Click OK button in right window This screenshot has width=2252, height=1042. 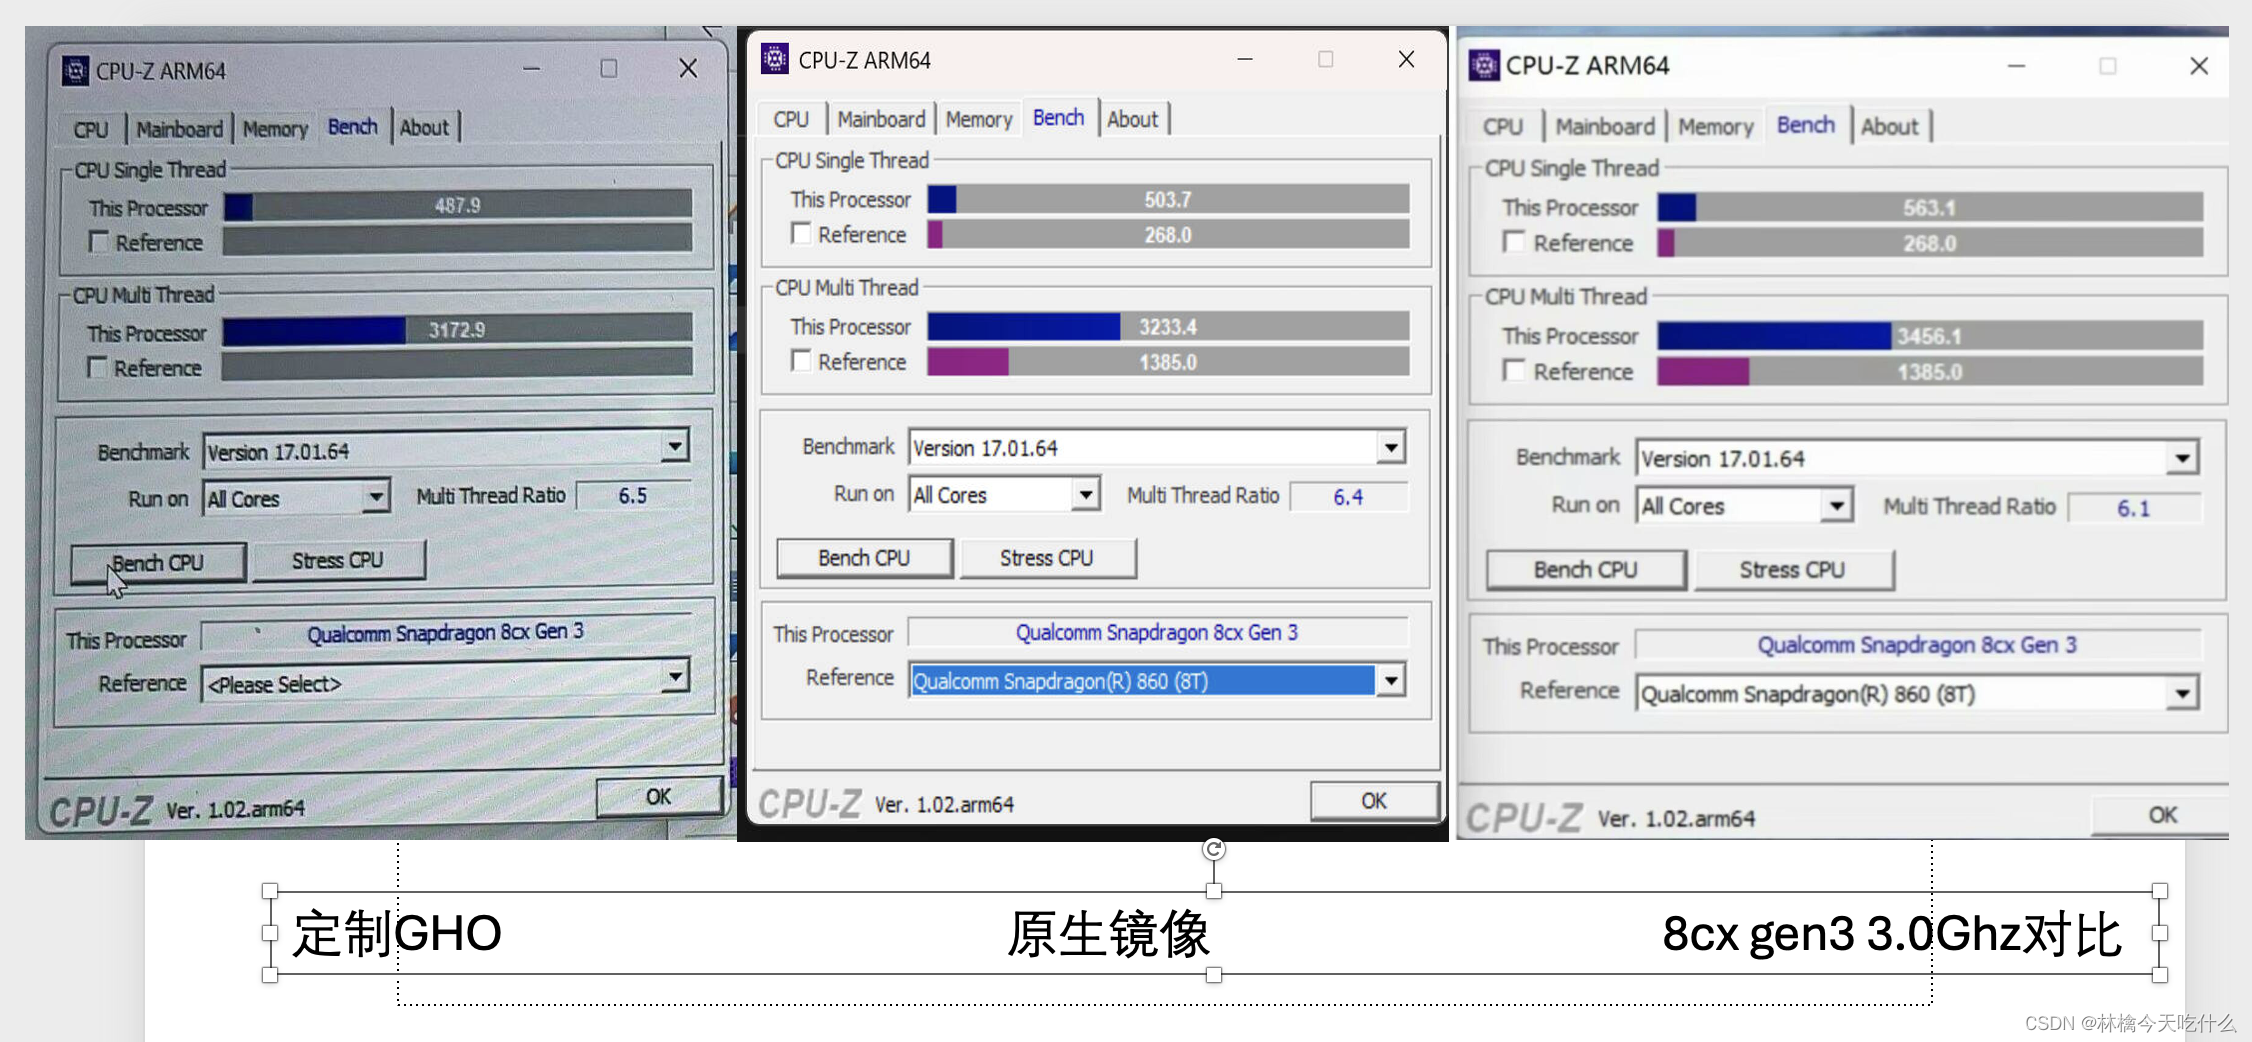tap(2162, 815)
